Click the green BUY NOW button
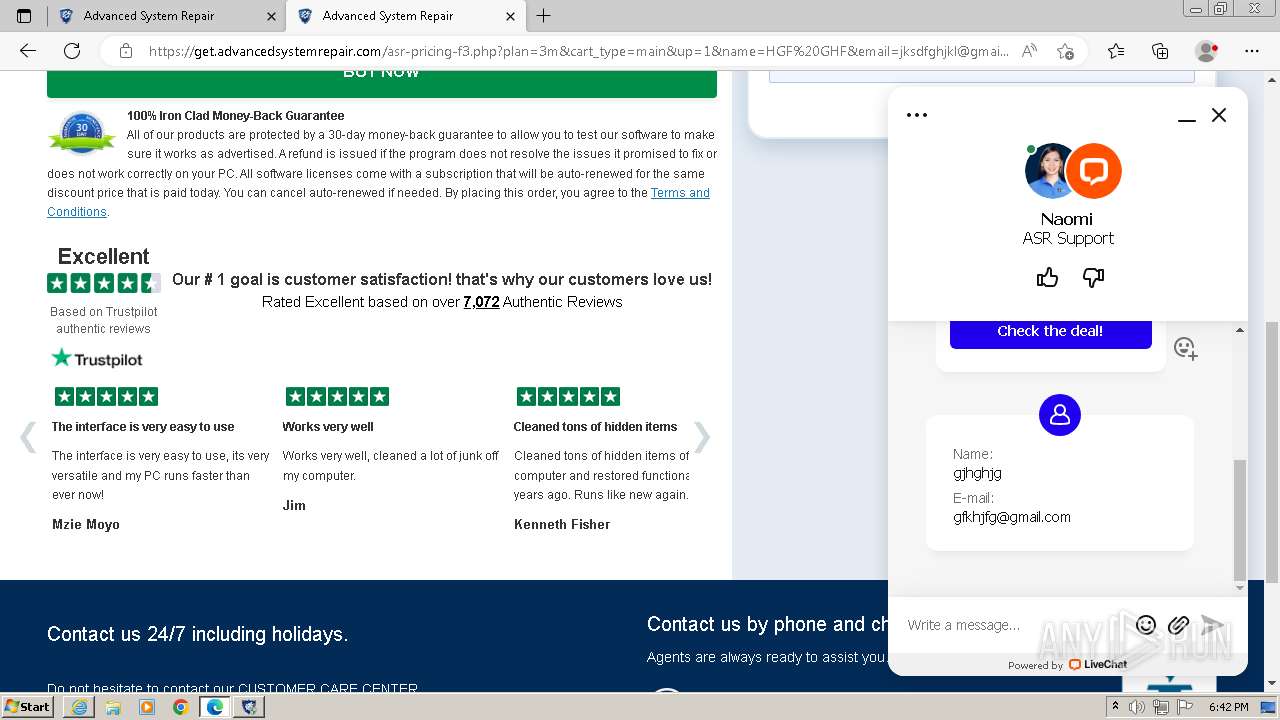The image size is (1280, 720). pyautogui.click(x=382, y=82)
